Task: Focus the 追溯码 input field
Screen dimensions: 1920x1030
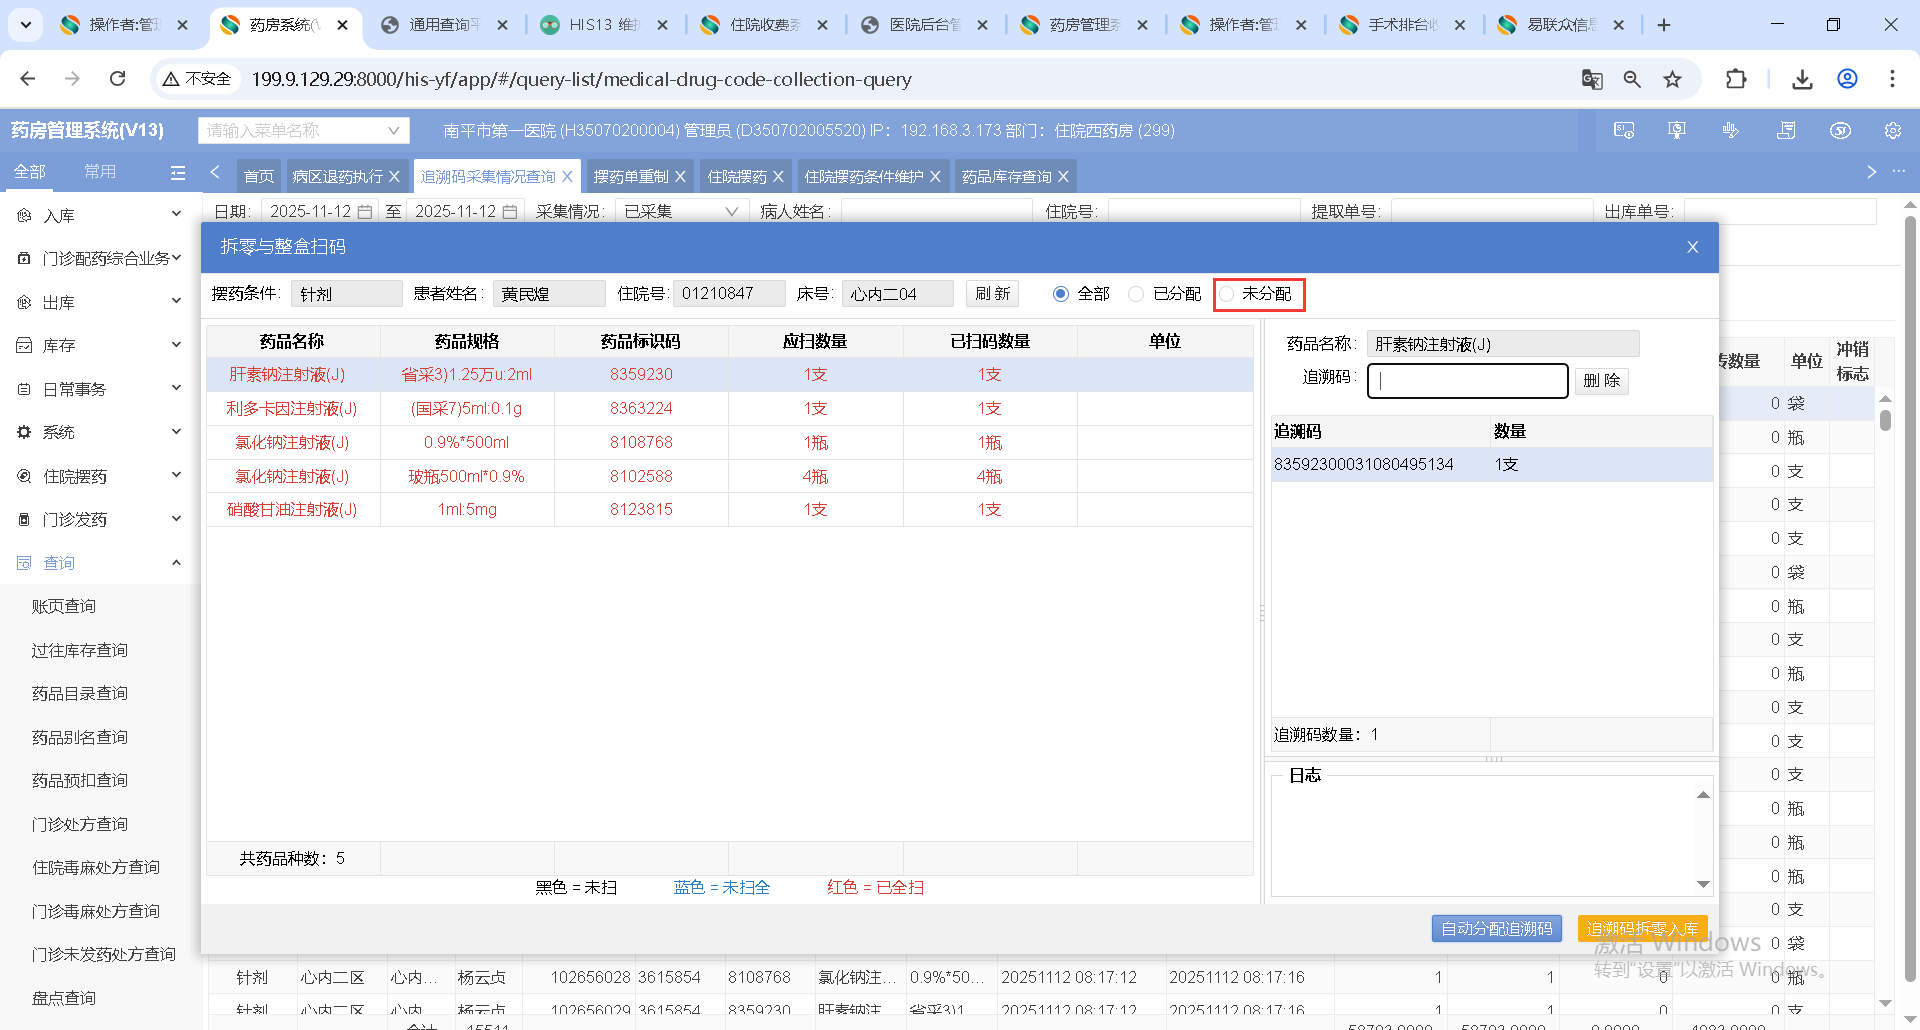Action: pyautogui.click(x=1468, y=381)
